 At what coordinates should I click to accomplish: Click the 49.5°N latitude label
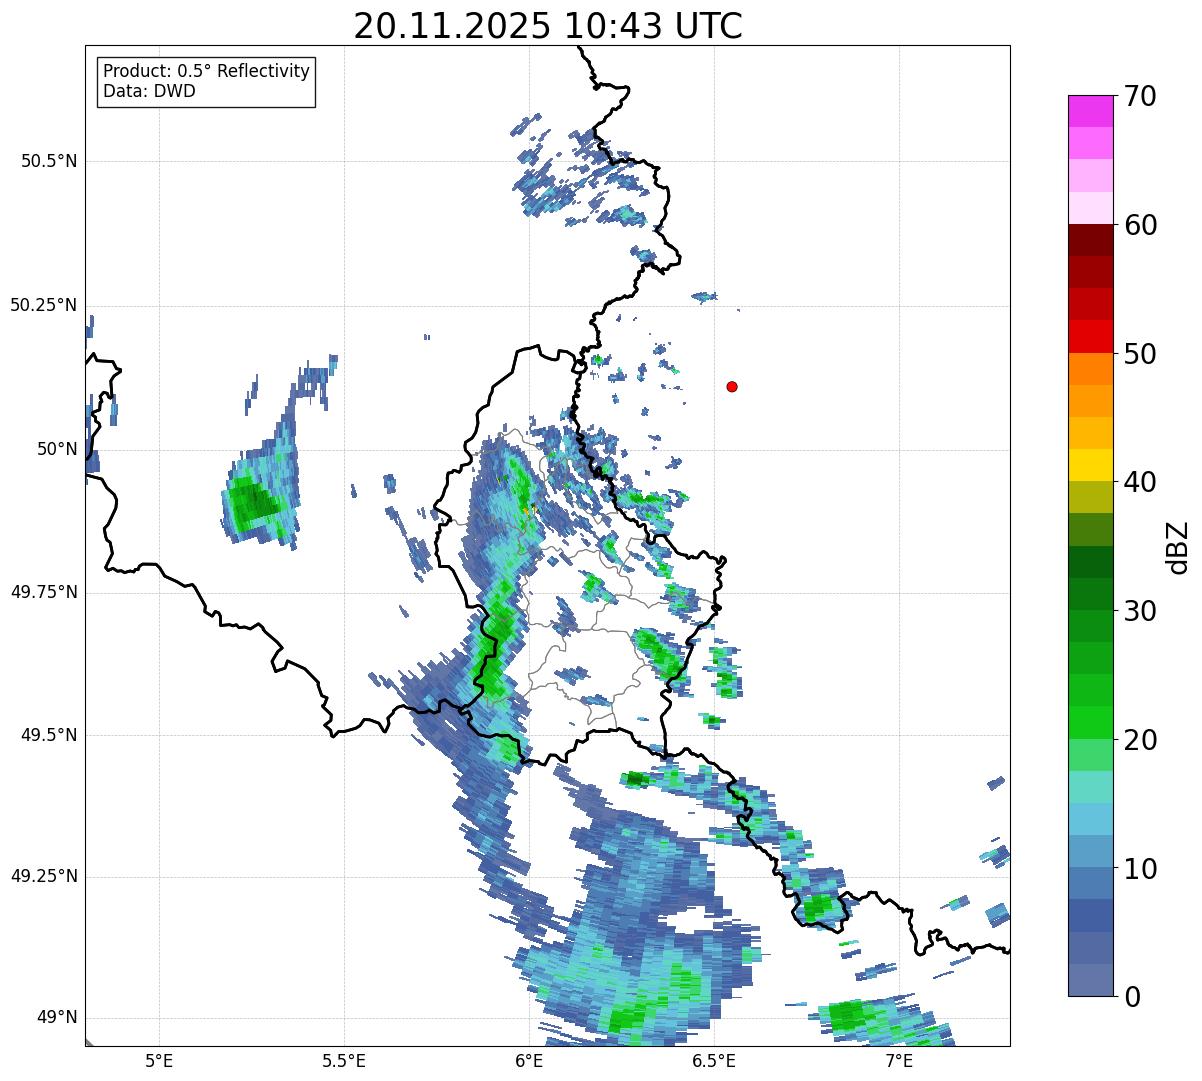point(49,735)
